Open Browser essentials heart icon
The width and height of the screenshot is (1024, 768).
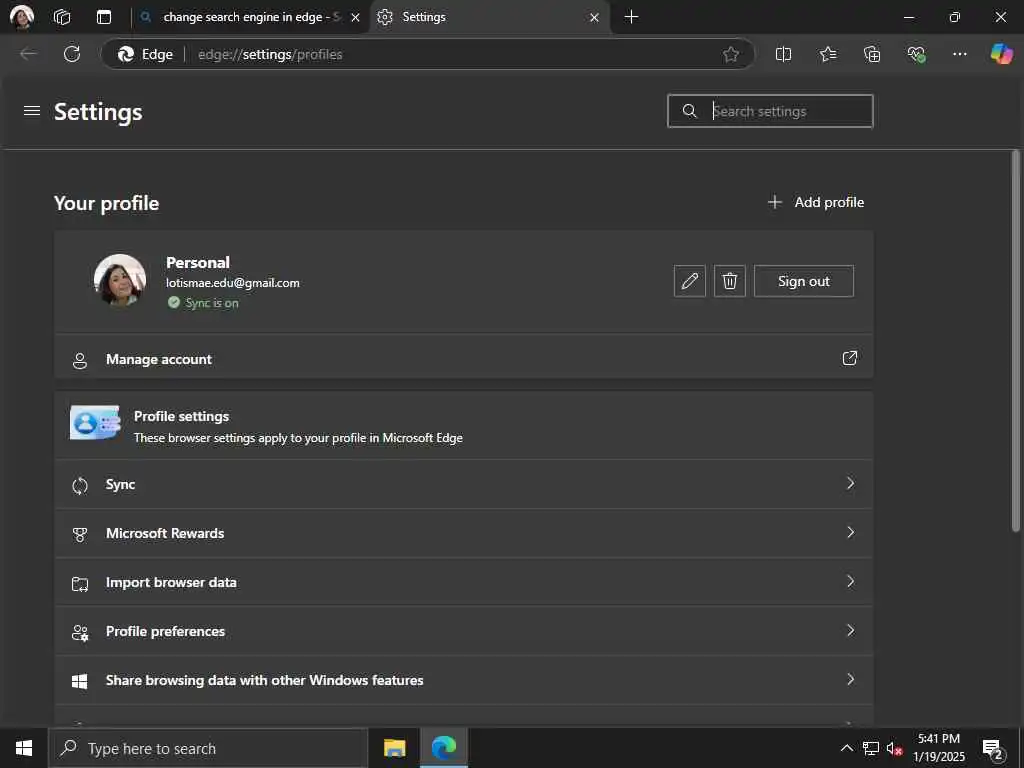(916, 54)
